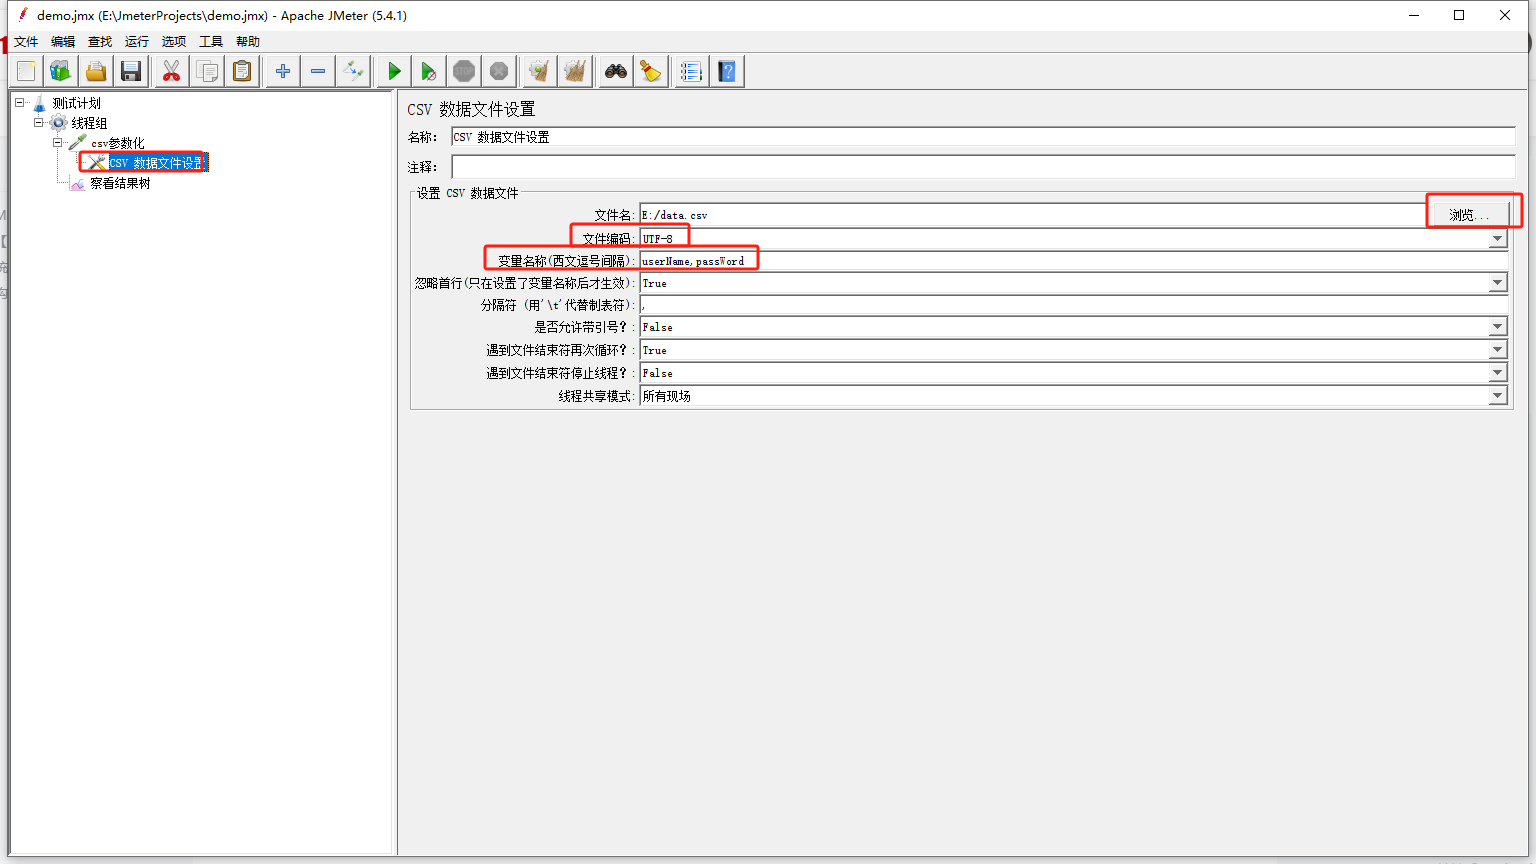Open the 遇到文件结束符停止线程 dropdown arrow

coord(1497,373)
